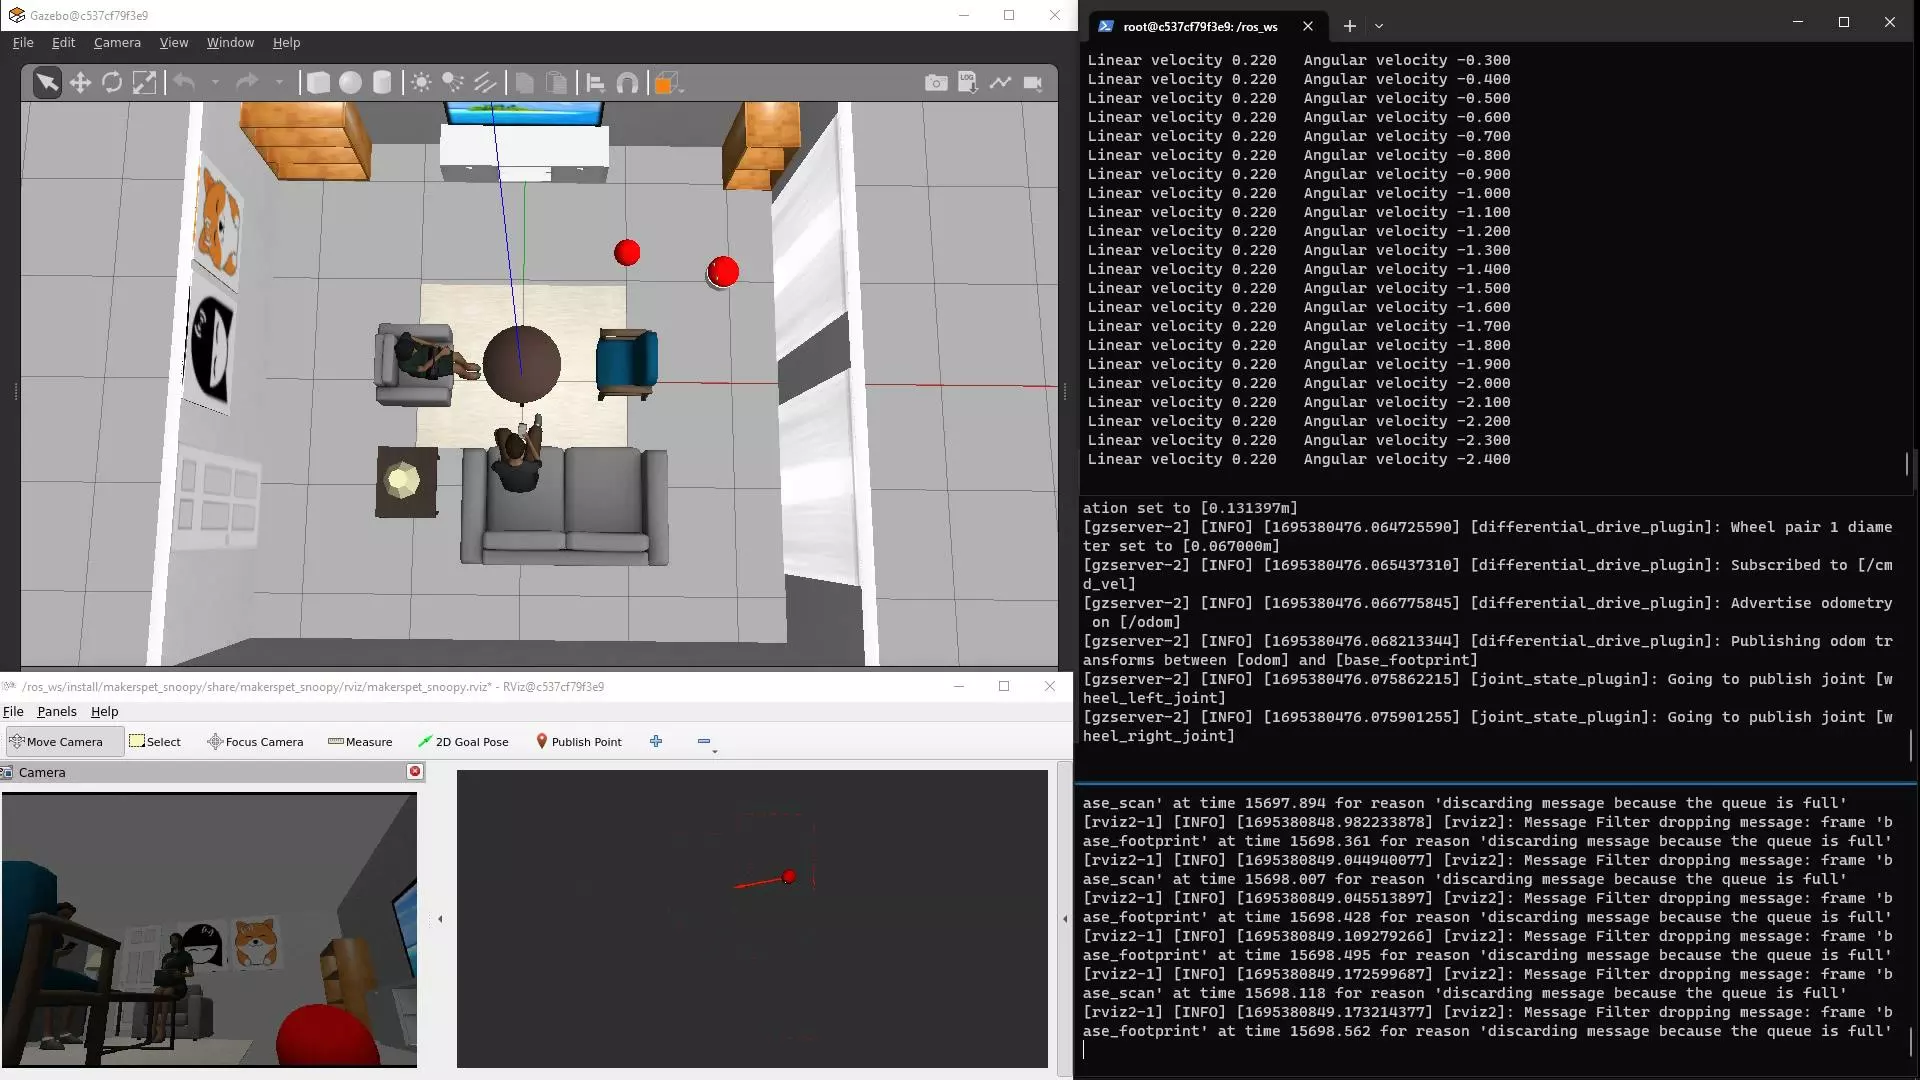Click the Add new tab button in terminal
Screen dimensions: 1920x1080
pos(1346,25)
